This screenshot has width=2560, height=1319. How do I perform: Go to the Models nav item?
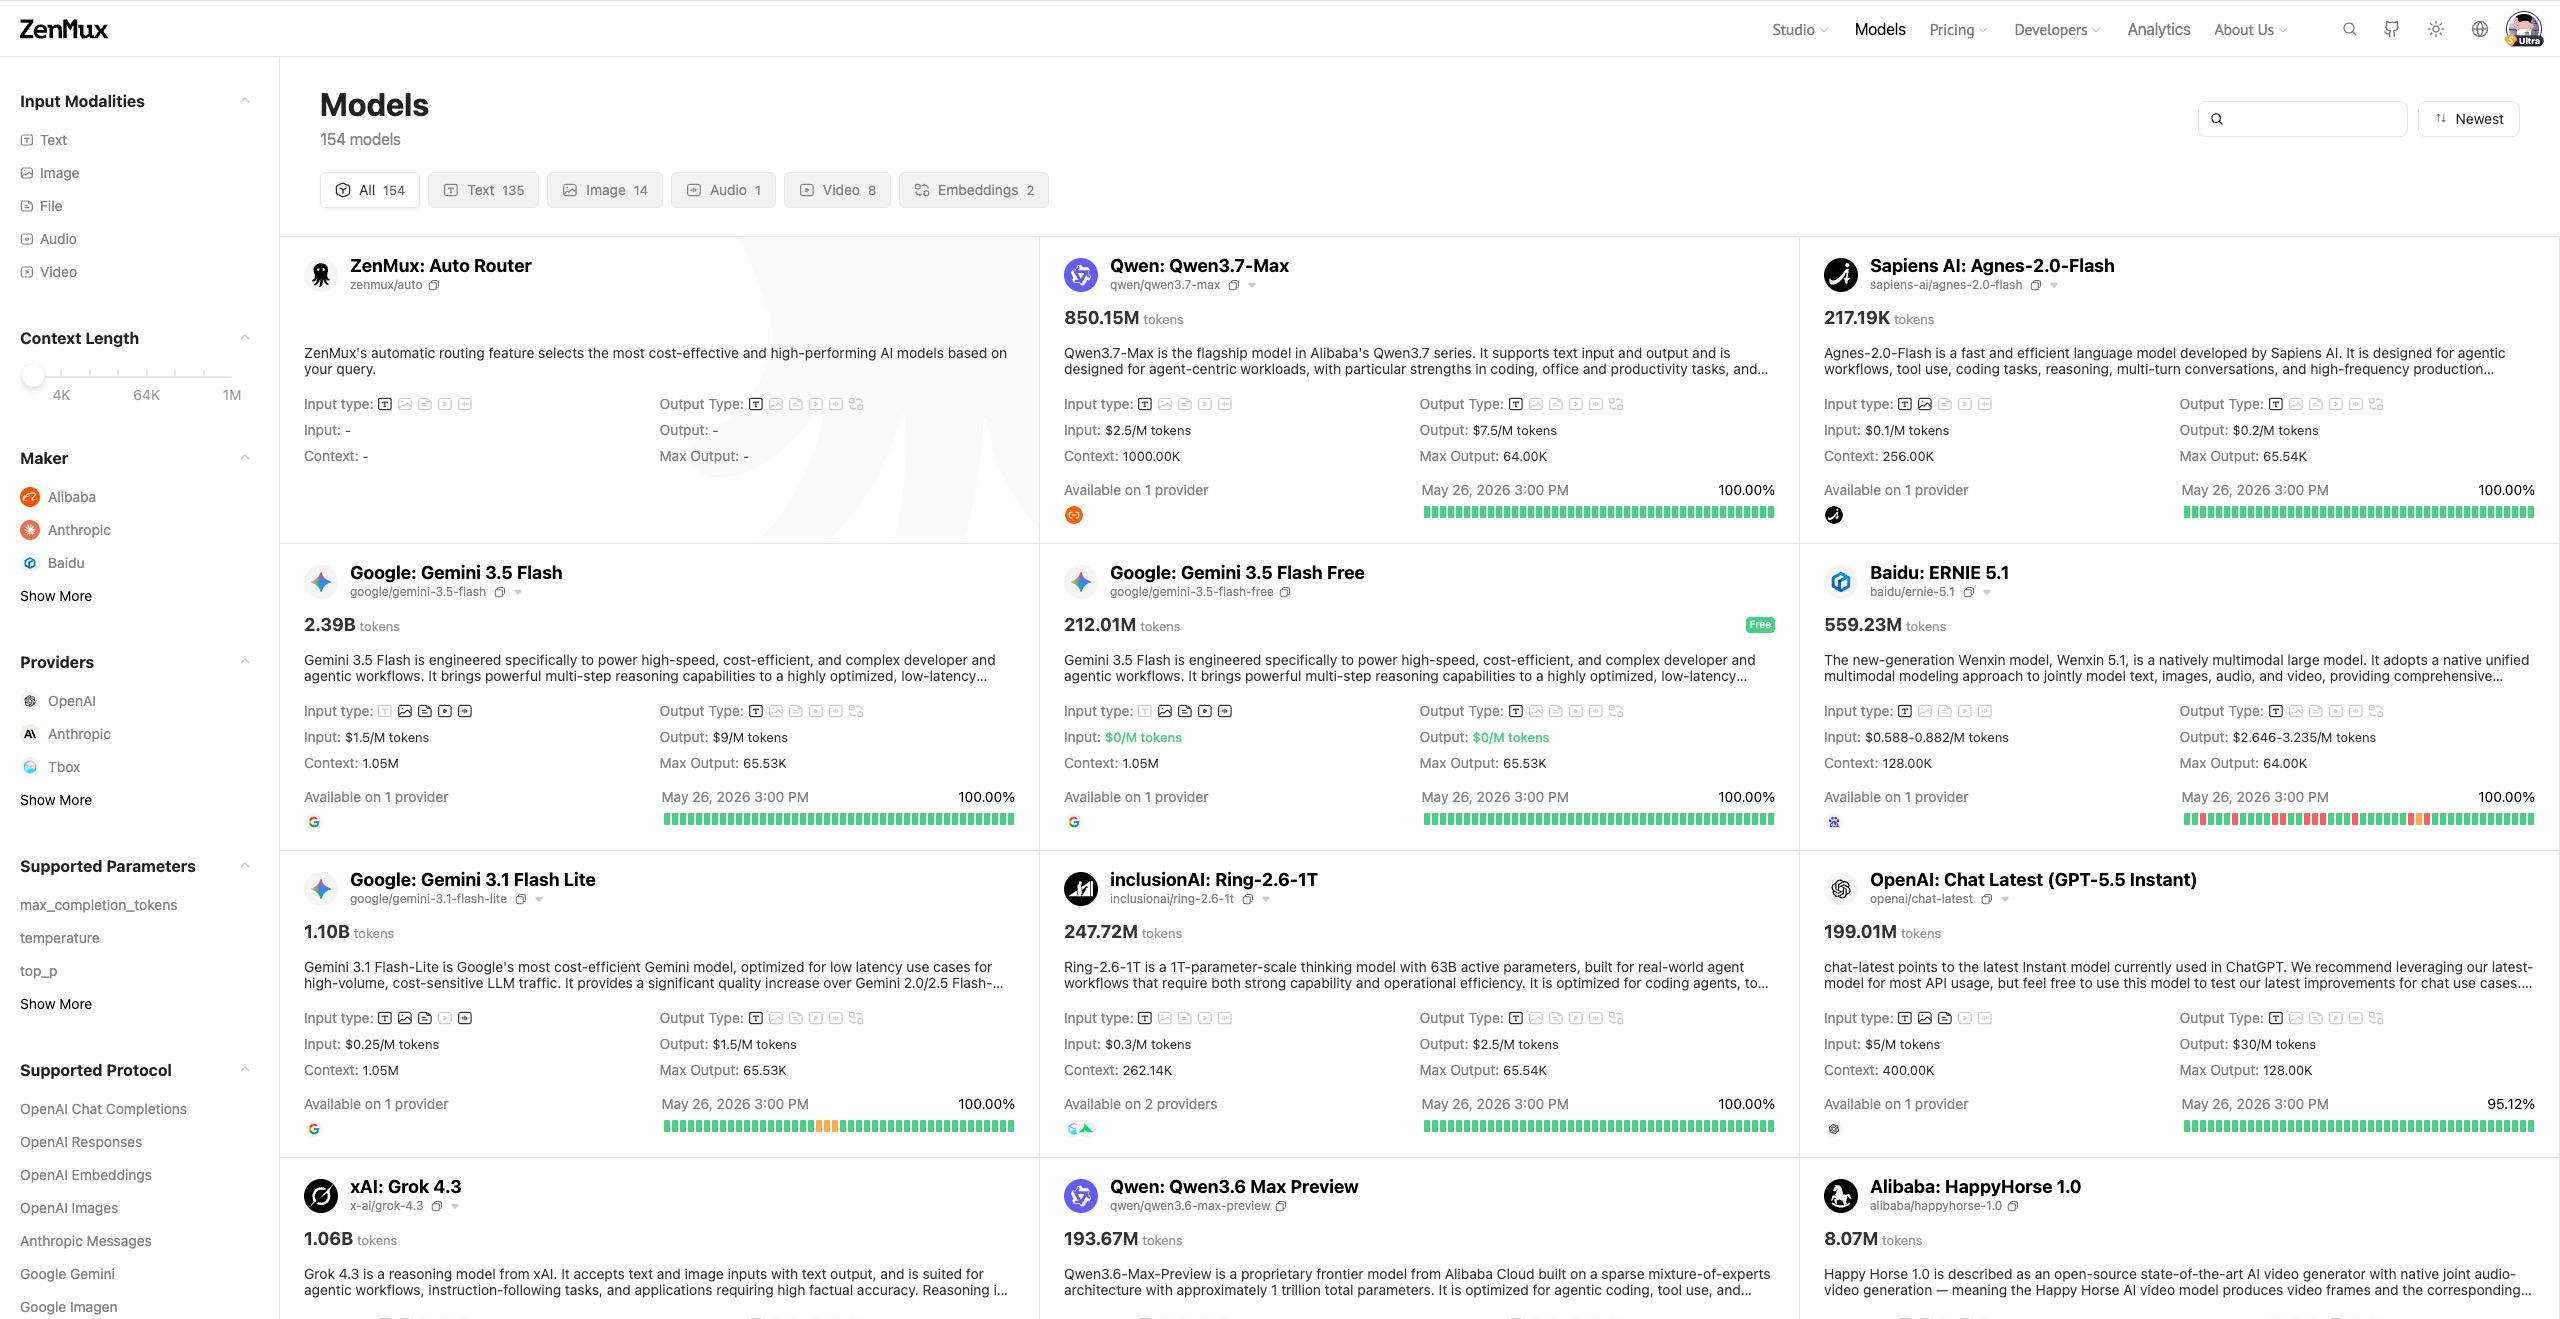pyautogui.click(x=1880, y=30)
